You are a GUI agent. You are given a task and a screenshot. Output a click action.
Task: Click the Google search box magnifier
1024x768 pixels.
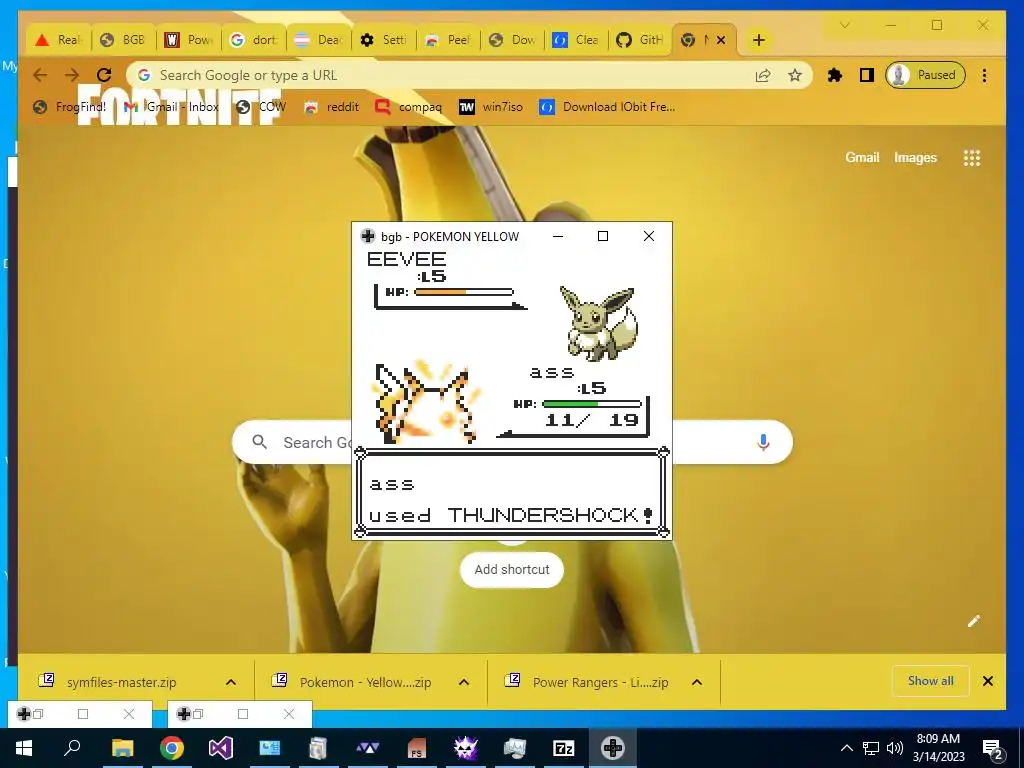coord(259,442)
